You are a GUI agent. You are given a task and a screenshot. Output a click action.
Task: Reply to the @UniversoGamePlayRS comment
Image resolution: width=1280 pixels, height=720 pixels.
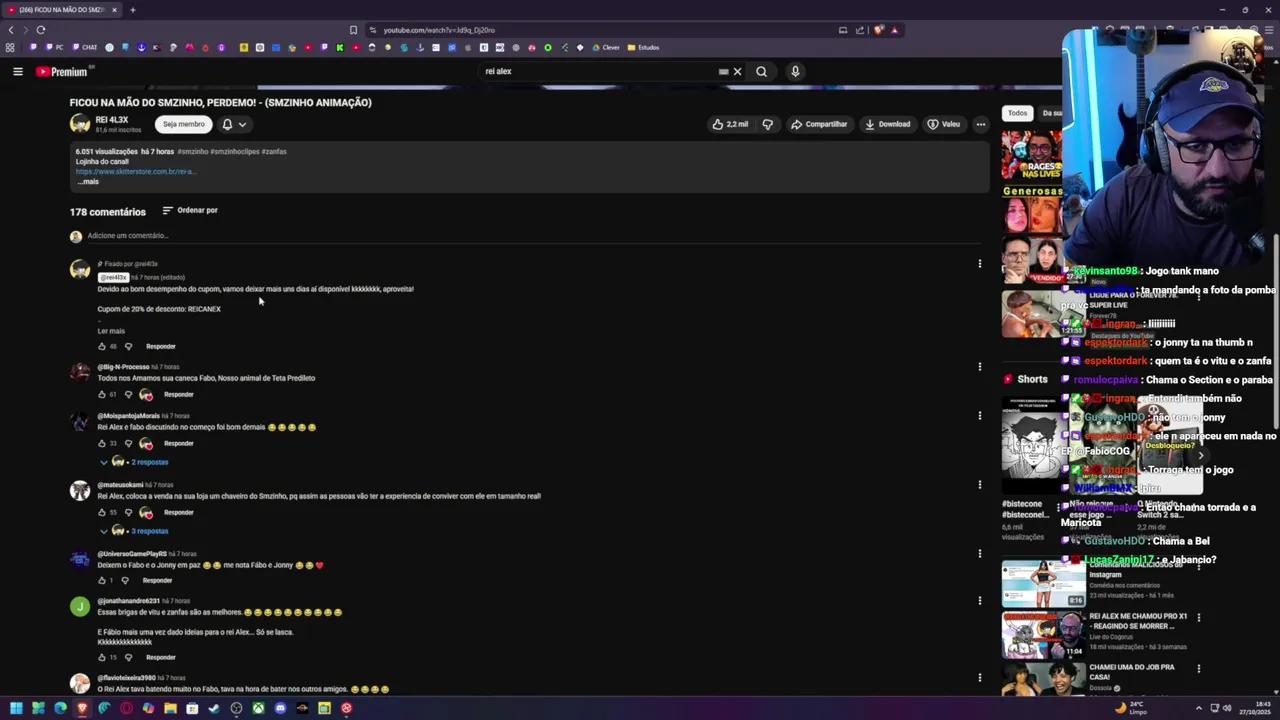[157, 580]
